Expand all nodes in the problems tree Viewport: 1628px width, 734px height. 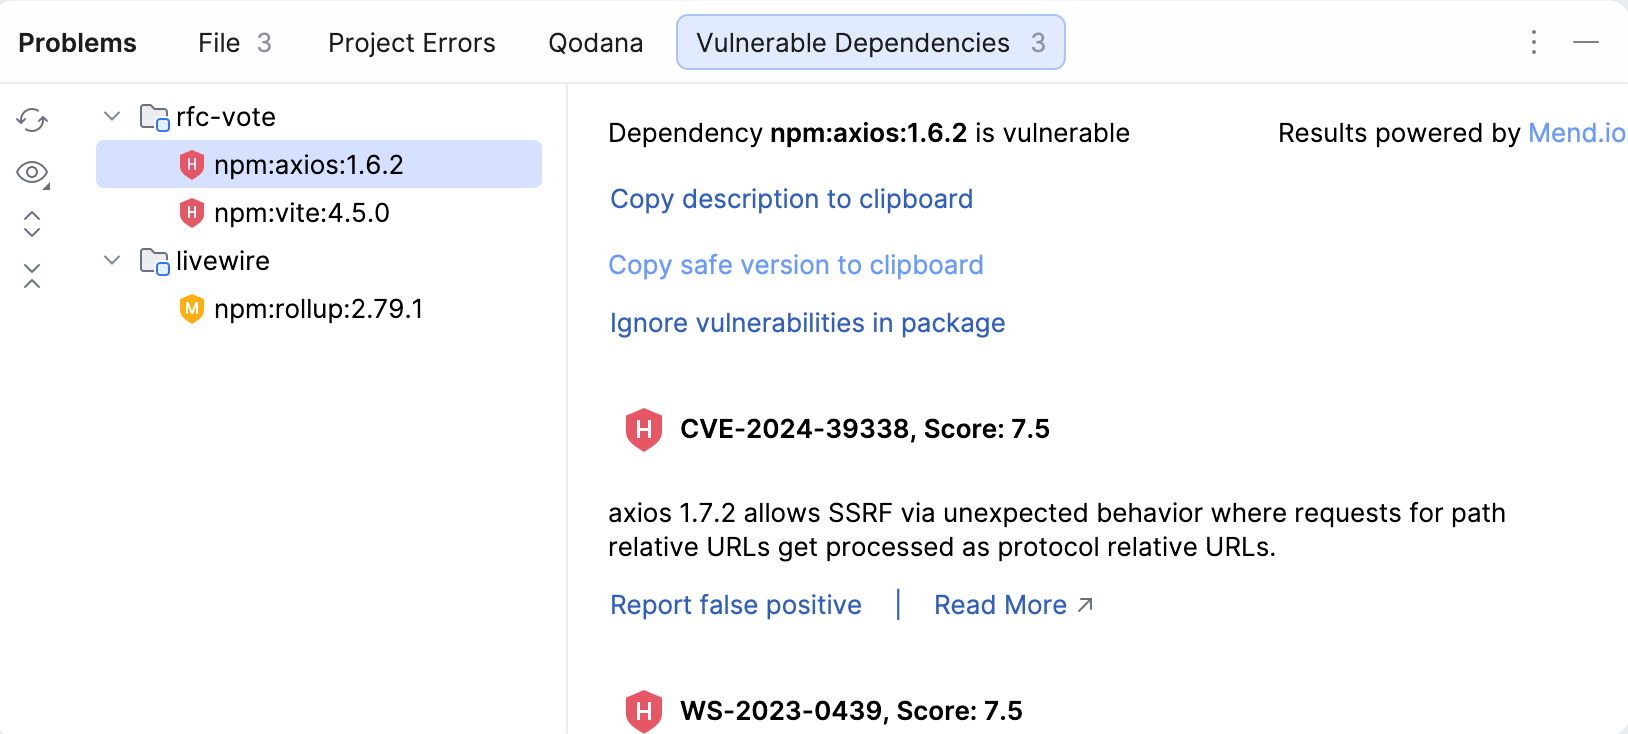pos(31,224)
